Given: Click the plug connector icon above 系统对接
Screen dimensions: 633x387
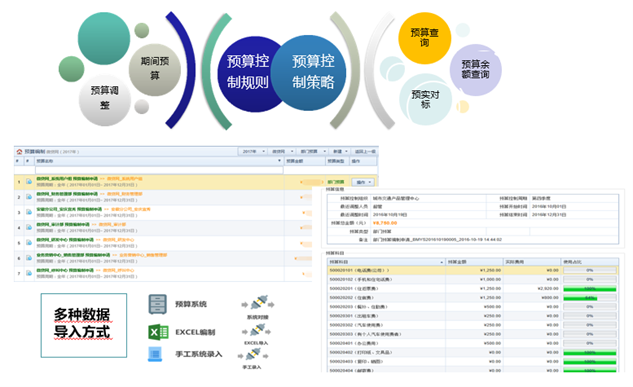Looking at the screenshot, I should [258, 303].
